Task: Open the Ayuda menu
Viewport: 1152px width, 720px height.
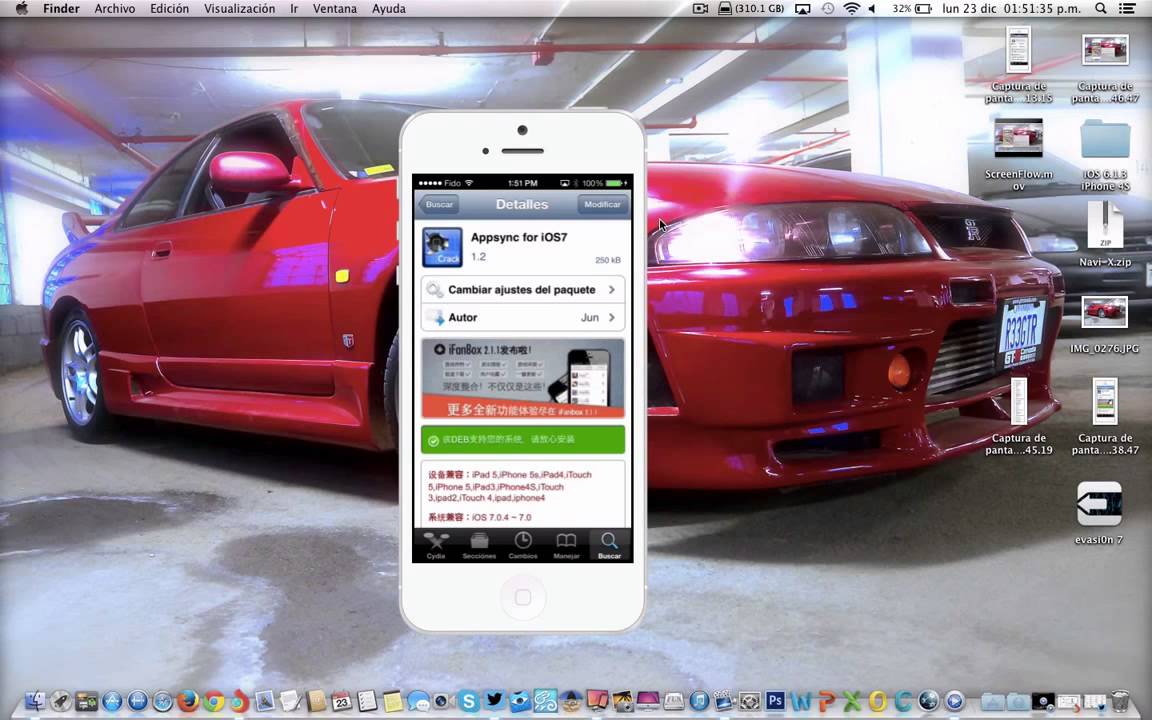Action: (x=389, y=9)
